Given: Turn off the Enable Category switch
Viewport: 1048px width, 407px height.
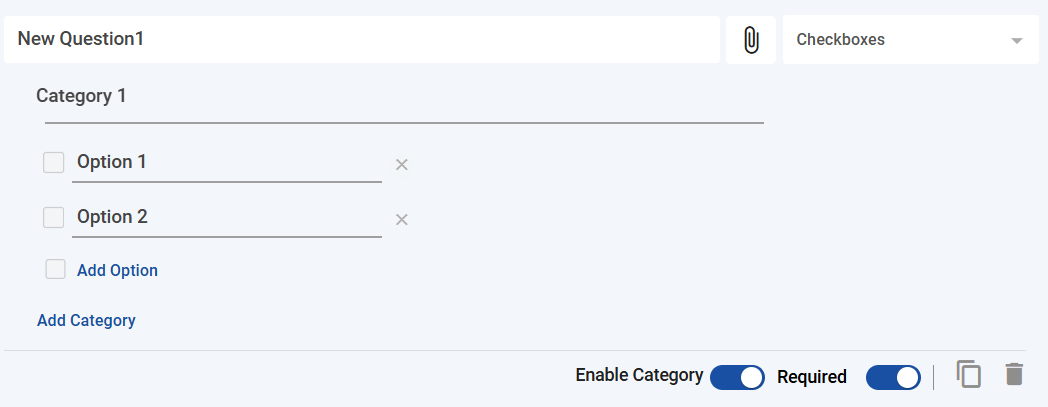Looking at the screenshot, I should [x=737, y=377].
